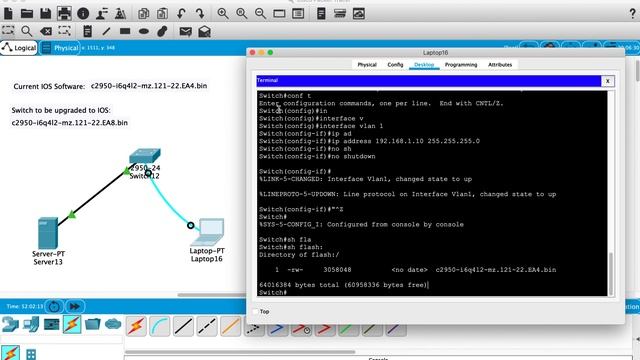The image size is (640, 360).
Task: Paste using the paste icon
Action: point(162,14)
